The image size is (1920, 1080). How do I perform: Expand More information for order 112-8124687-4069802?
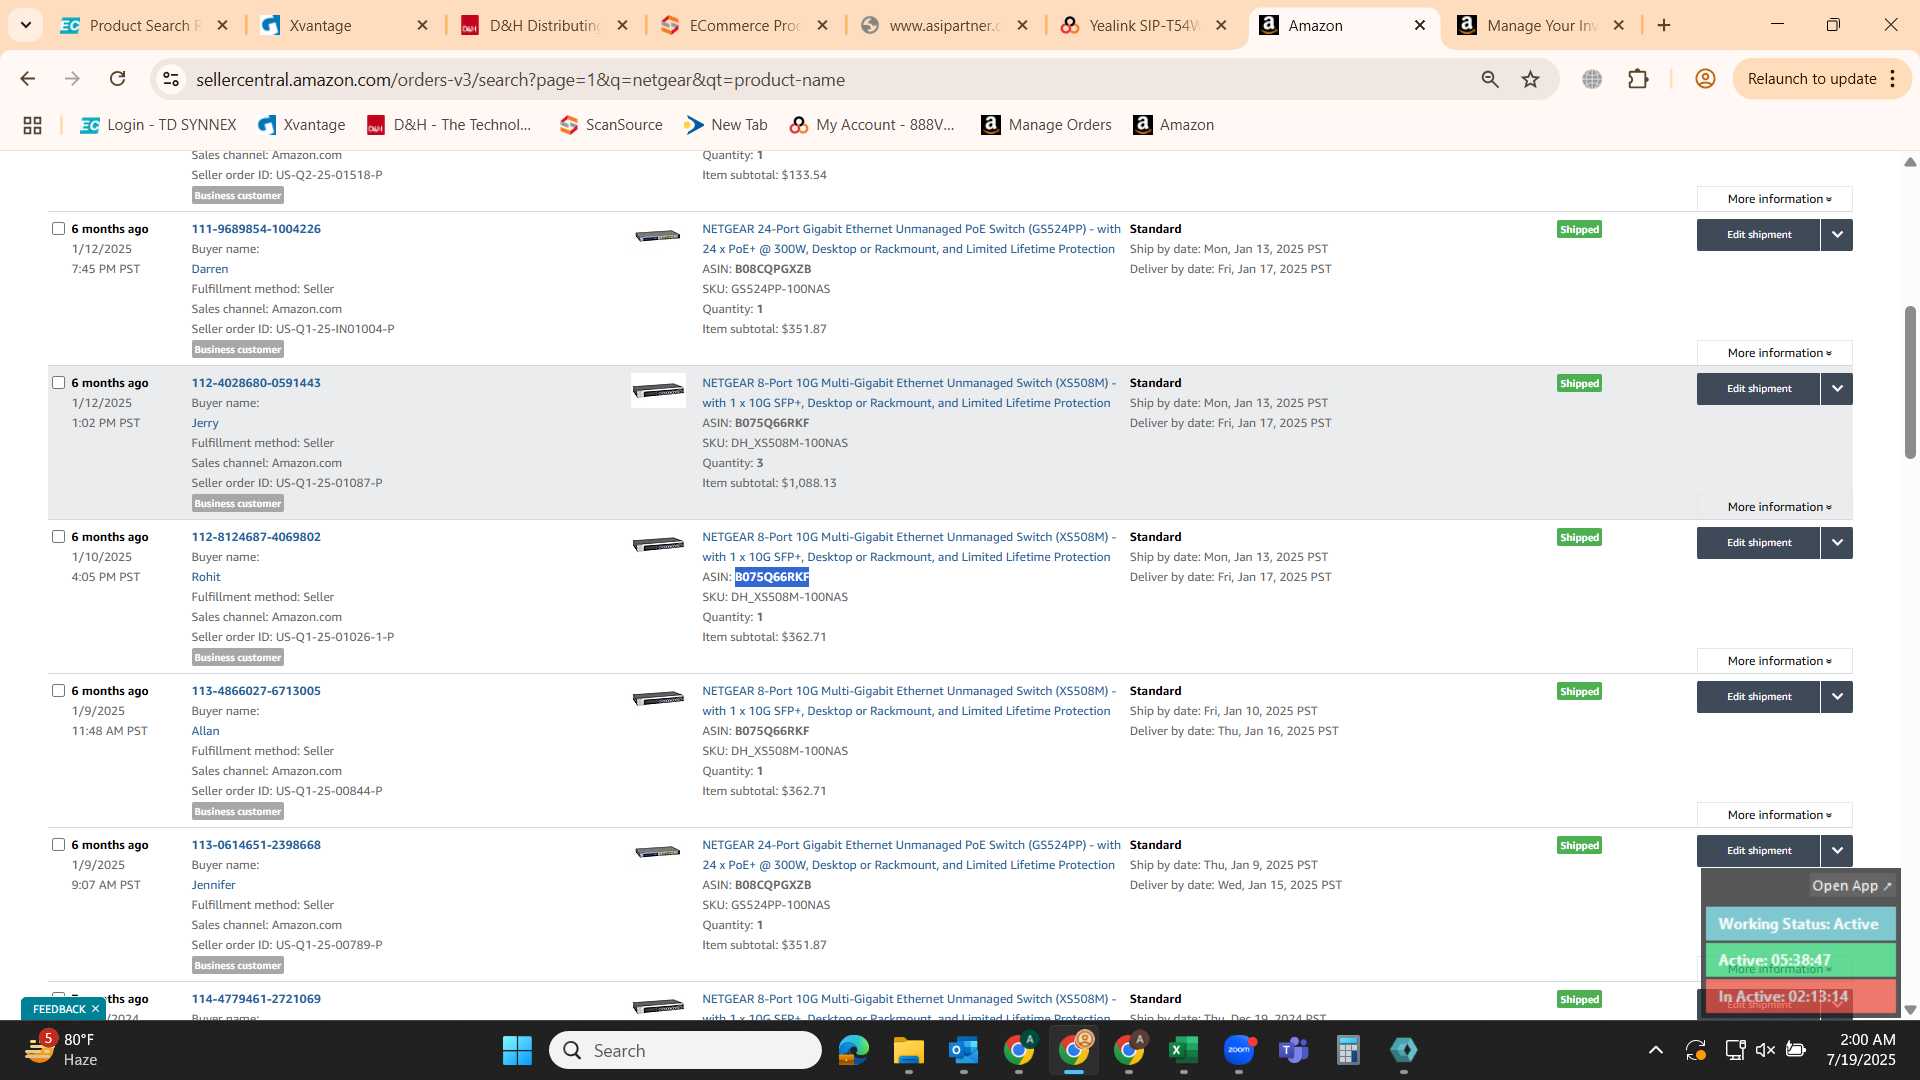pyautogui.click(x=1775, y=661)
